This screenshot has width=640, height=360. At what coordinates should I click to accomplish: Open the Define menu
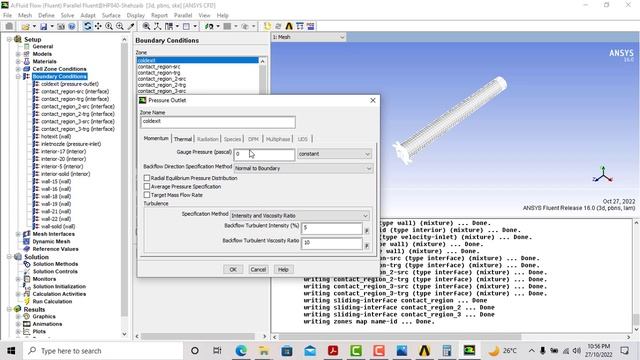(x=46, y=16)
